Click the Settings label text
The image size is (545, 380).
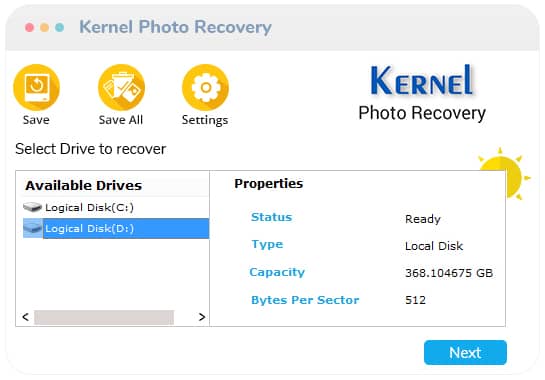(x=205, y=120)
